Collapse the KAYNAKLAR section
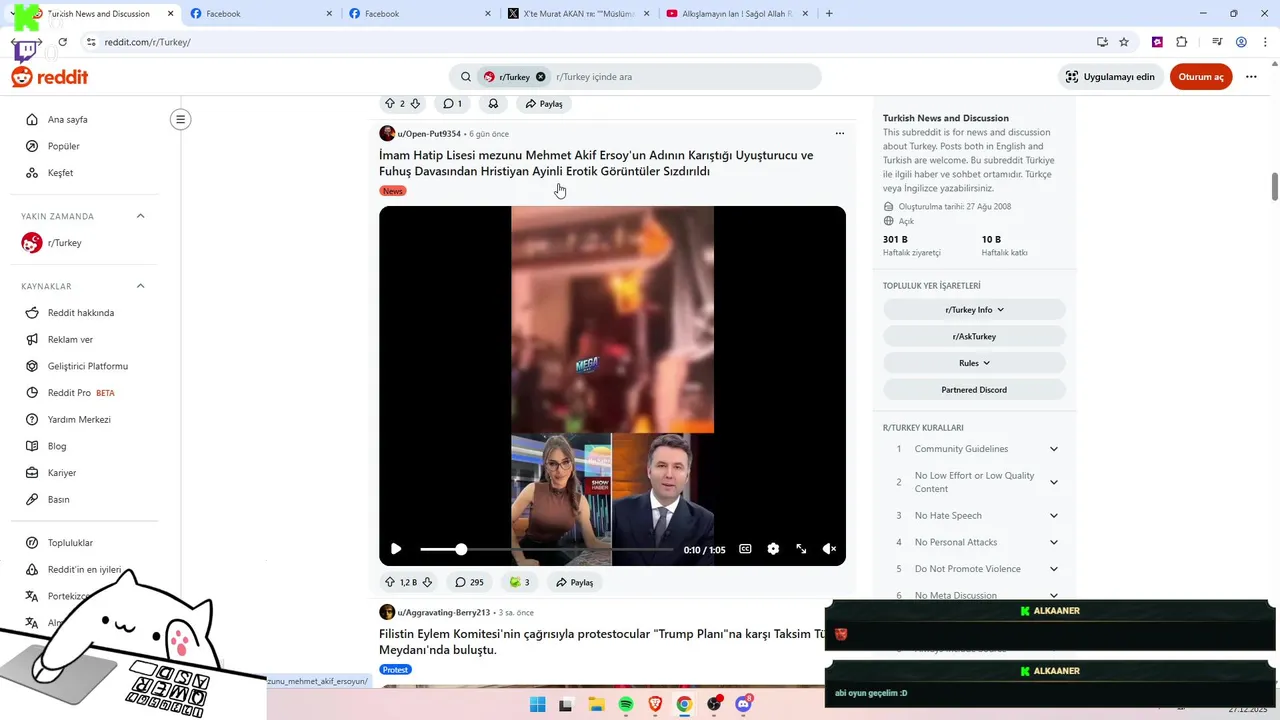The image size is (1280, 720). [140, 286]
